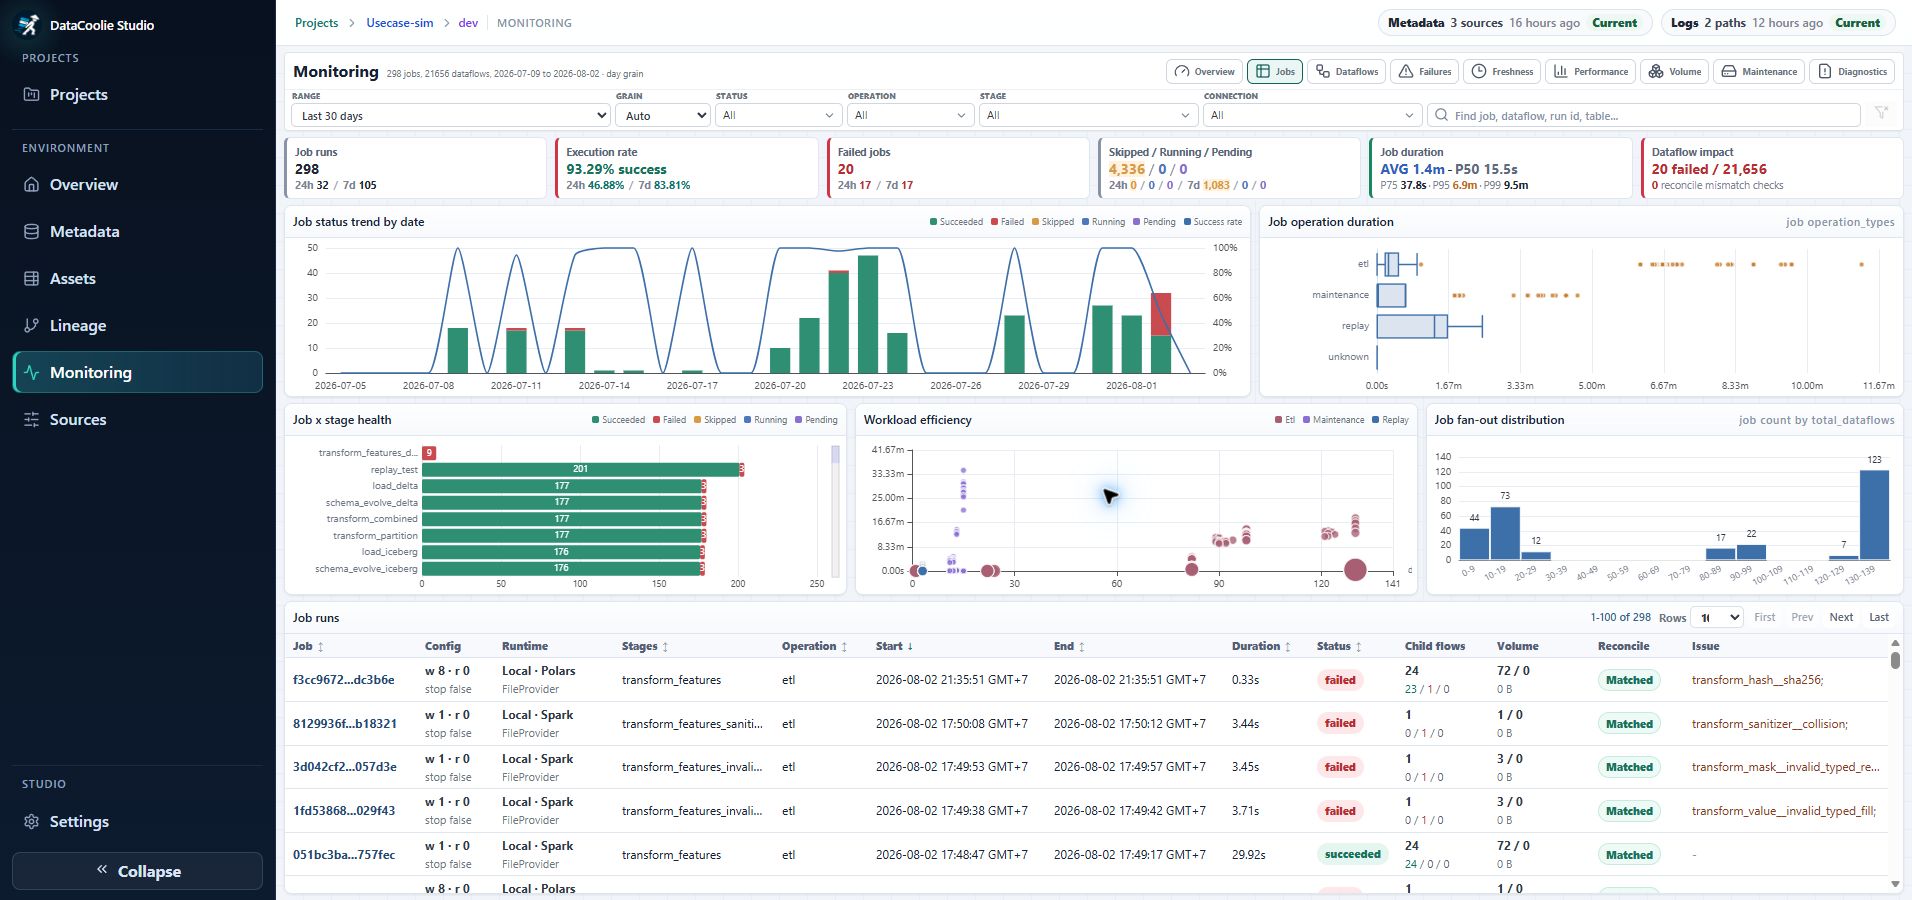Toggle Replay legend in Workload efficiency
1912x900 pixels.
point(1391,420)
